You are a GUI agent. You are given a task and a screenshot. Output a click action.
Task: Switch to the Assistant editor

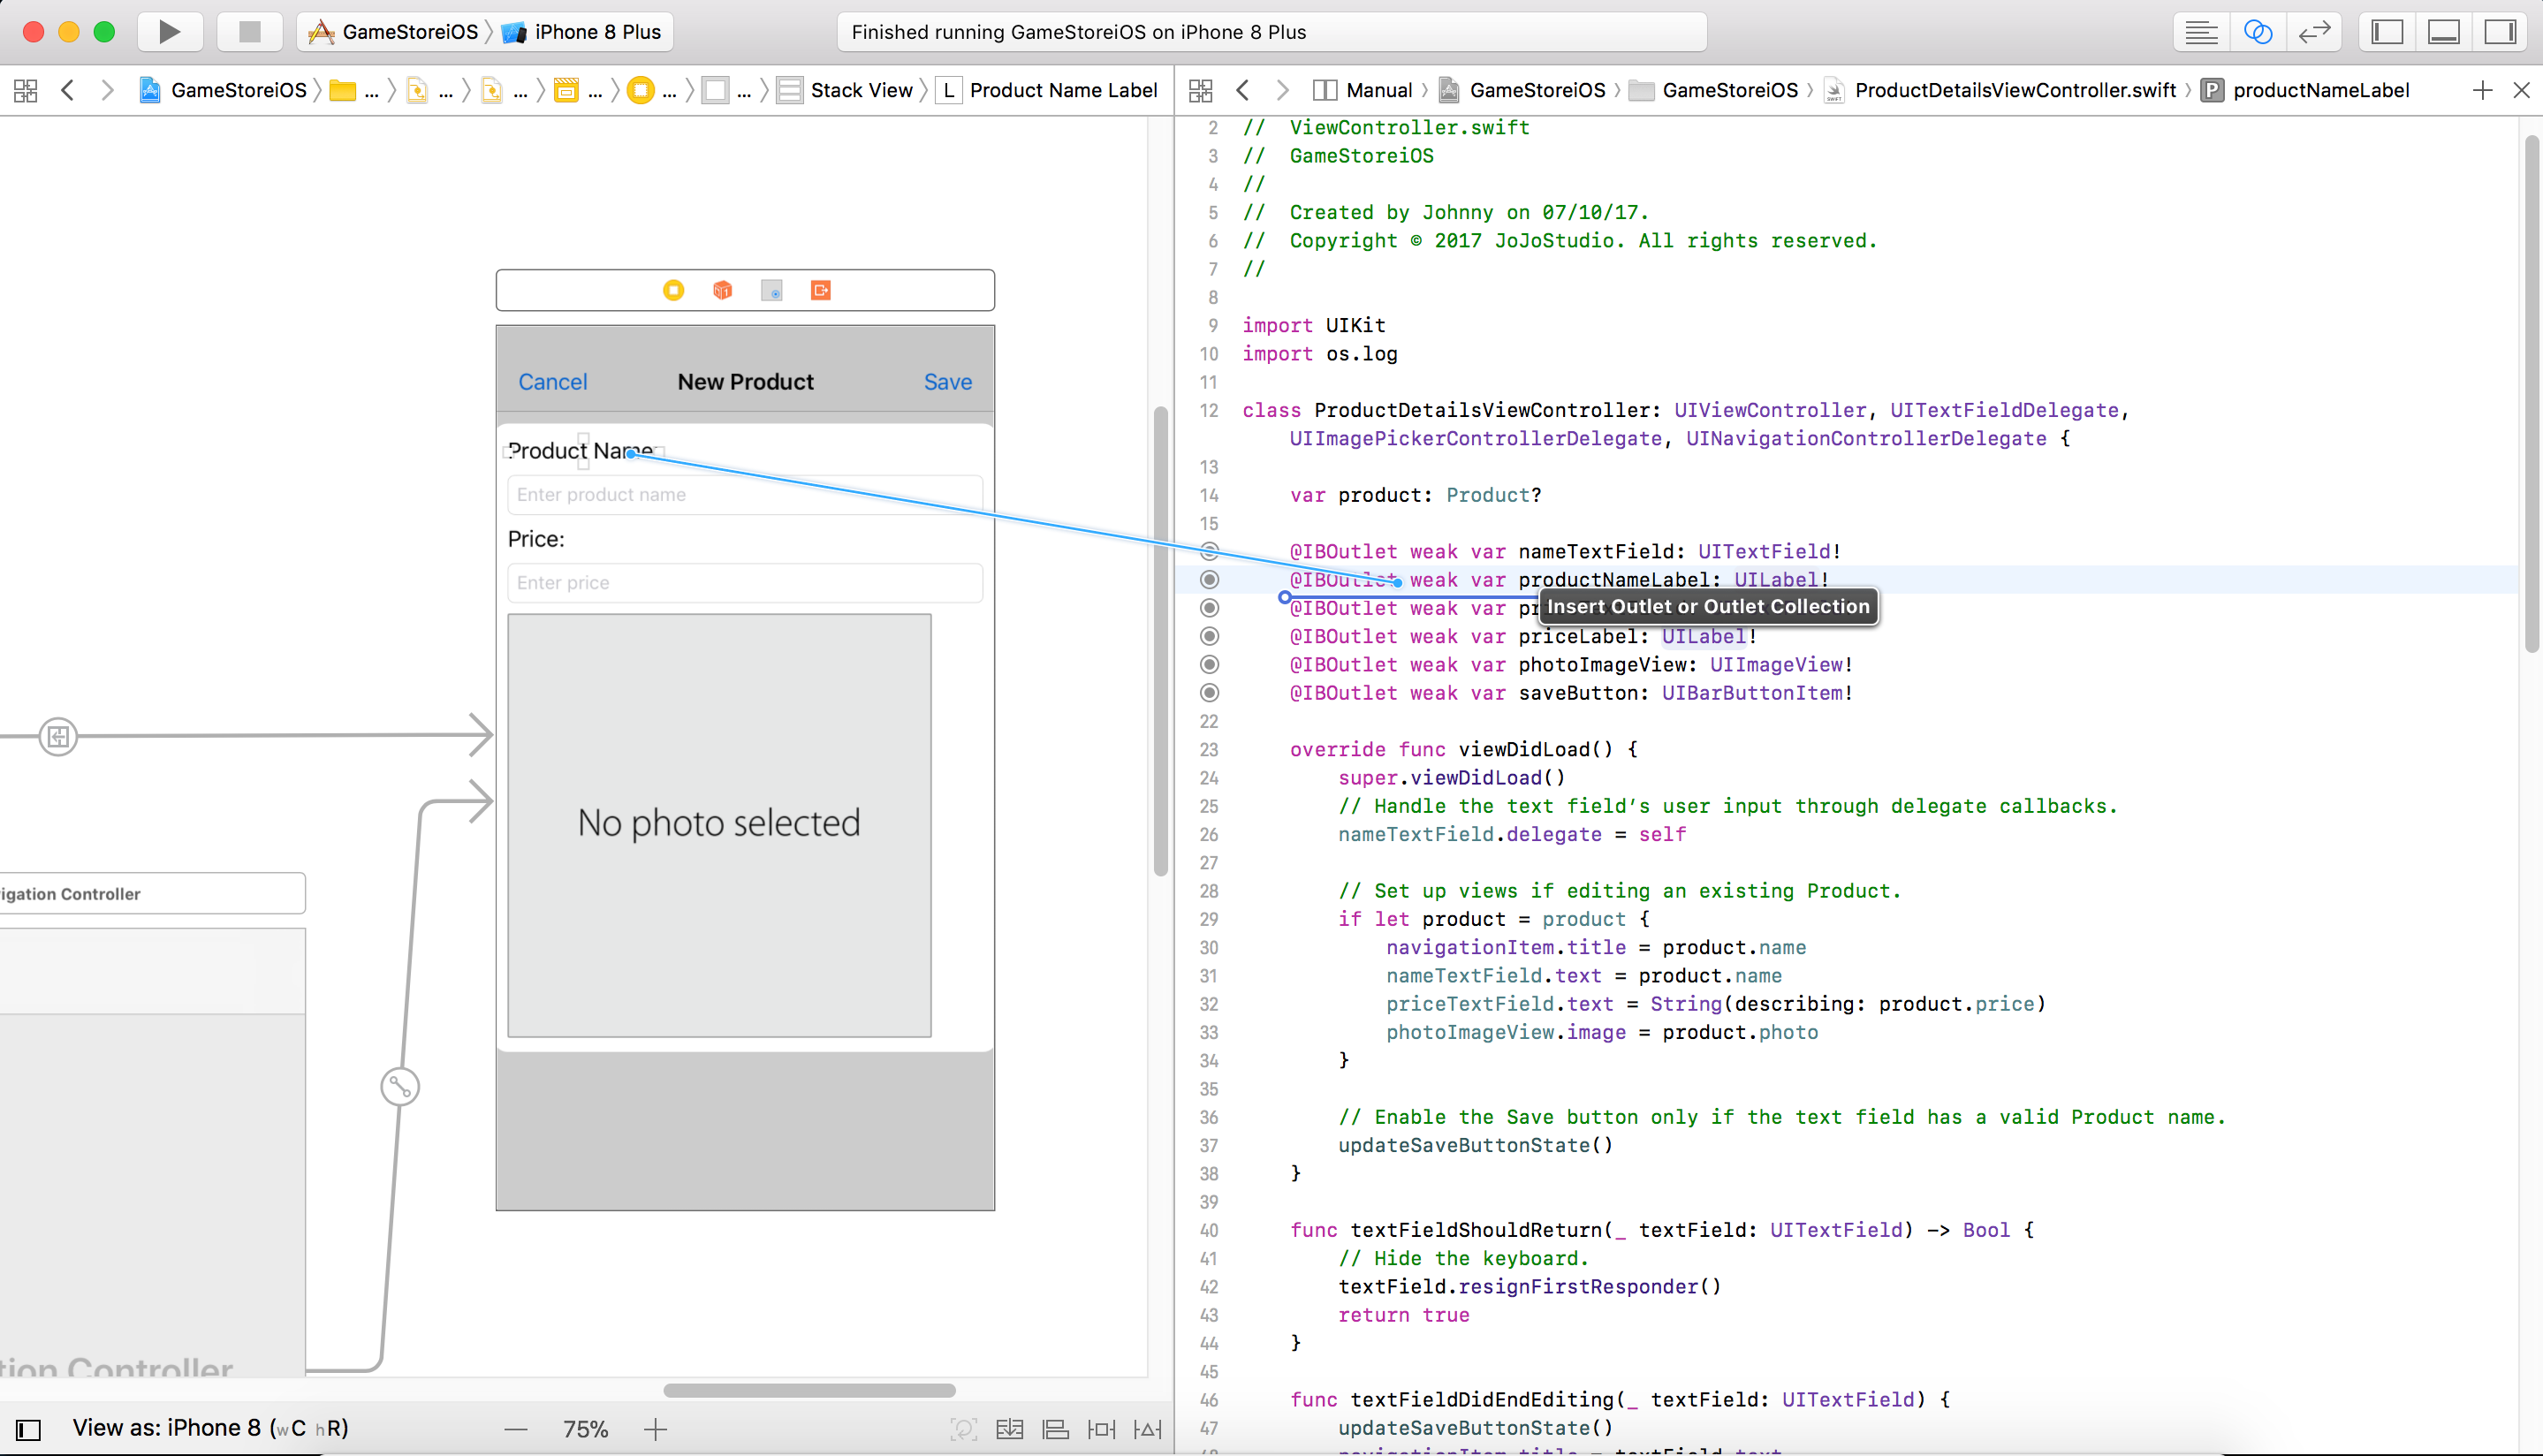[2257, 32]
